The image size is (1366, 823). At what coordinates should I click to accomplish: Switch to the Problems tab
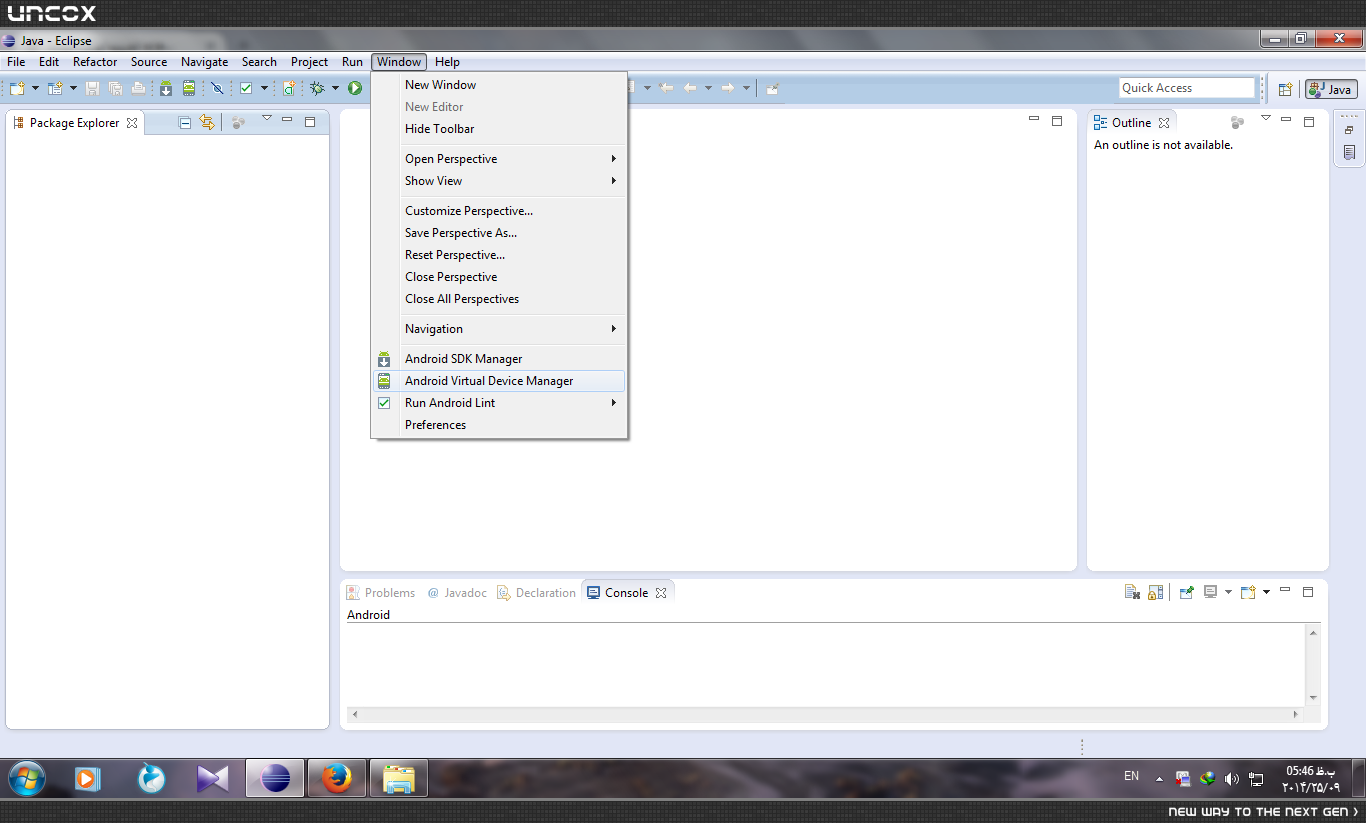coord(381,593)
